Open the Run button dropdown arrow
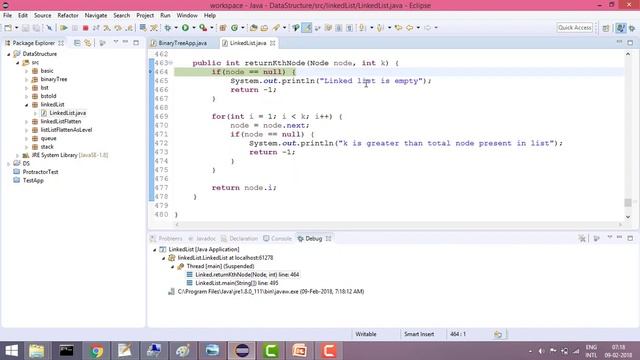Screen dimensions: 640x360 194,28
